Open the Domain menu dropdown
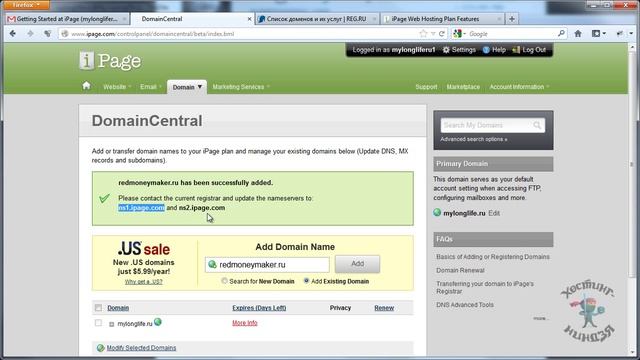Screen dimensions: 640x360 [x=187, y=87]
